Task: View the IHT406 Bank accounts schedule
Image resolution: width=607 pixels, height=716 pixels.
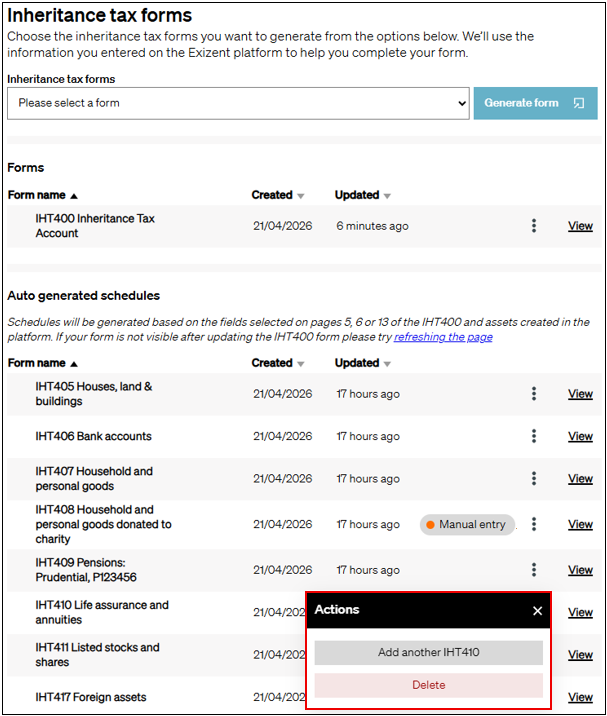Action: coord(580,436)
